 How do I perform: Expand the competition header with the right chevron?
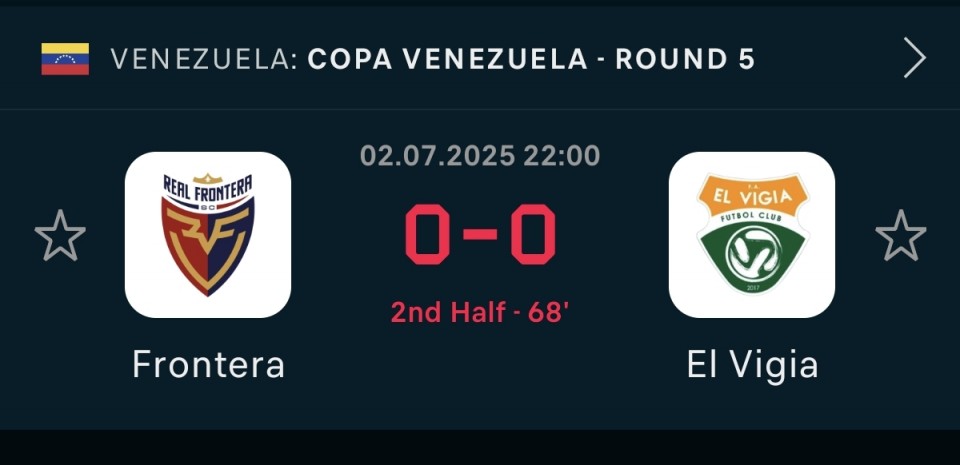click(915, 58)
